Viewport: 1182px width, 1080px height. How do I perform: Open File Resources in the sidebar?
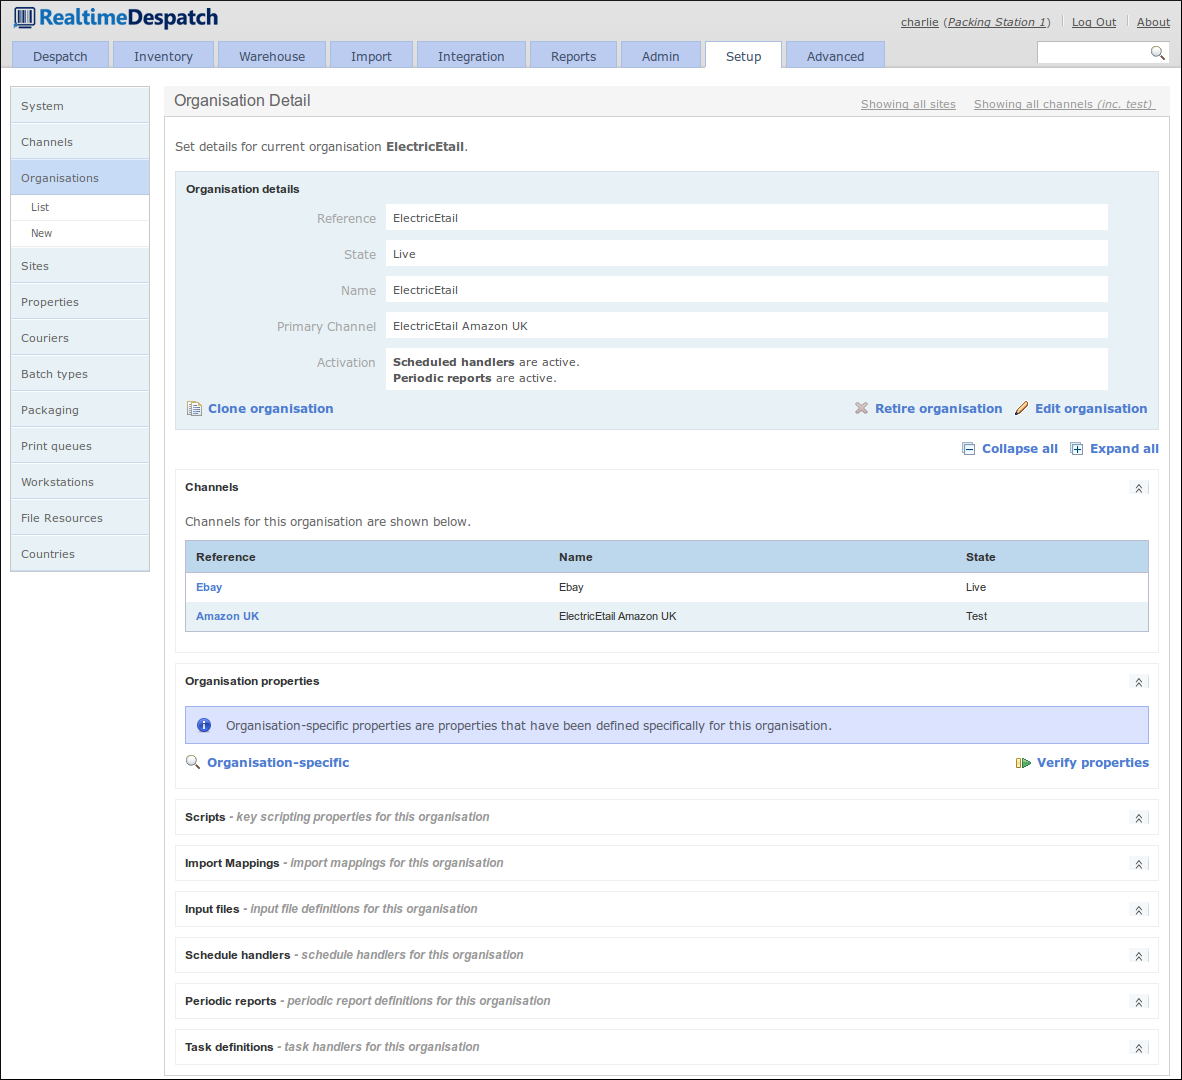[80, 518]
